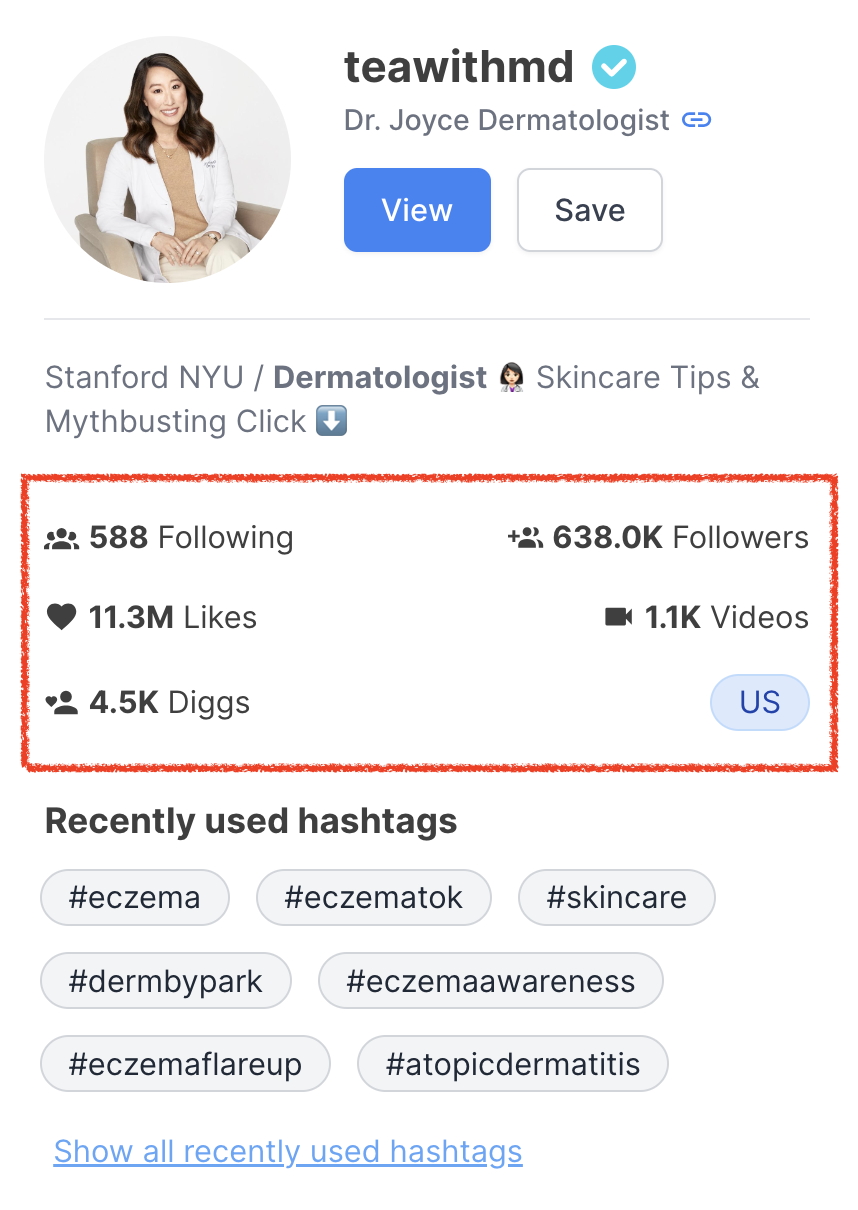Screen dimensions: 858x1210
Task: Click the teawithmd profile photo
Action: tap(168, 160)
